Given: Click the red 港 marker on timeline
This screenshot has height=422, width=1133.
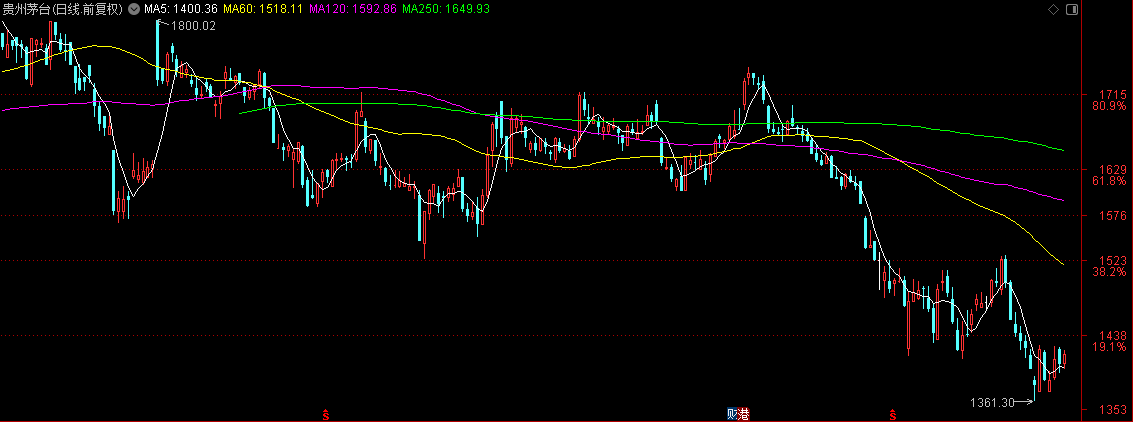Looking at the screenshot, I should [744, 414].
